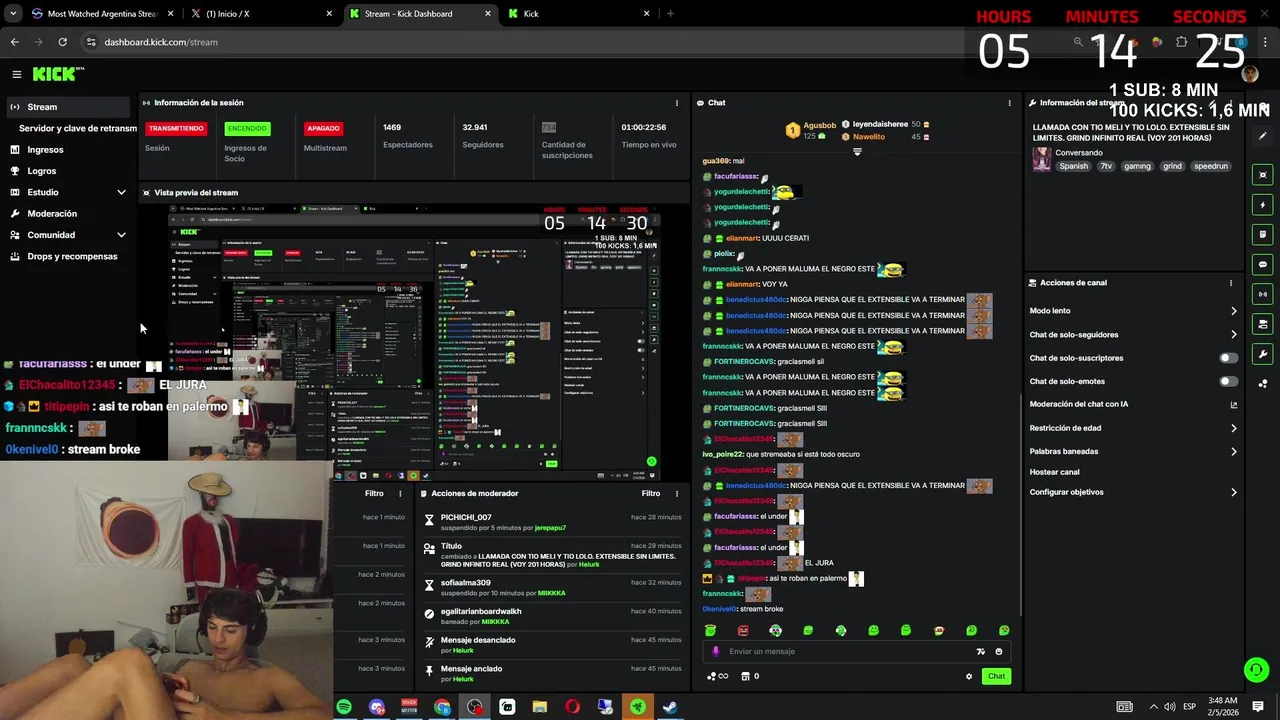
Task: Click the first green emote under chat
Action: pos(711,630)
